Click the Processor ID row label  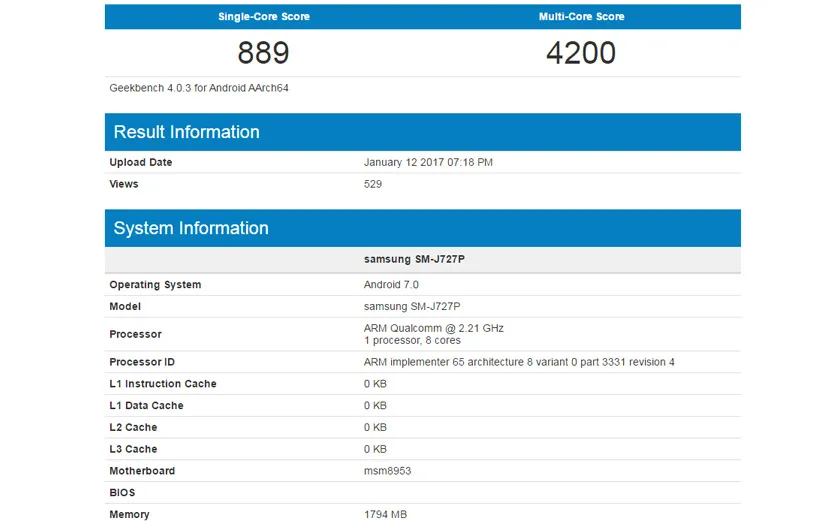coord(142,362)
